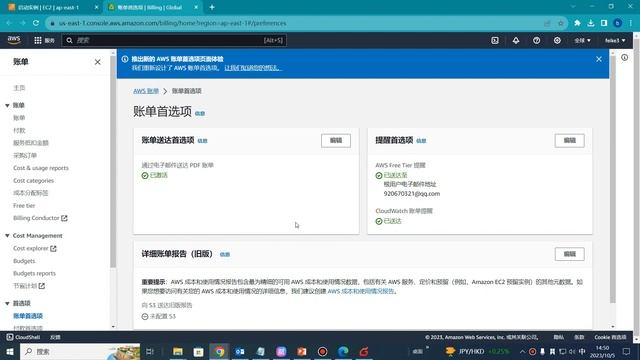
Task: Open Budgets reports in sidebar
Action: point(34,273)
